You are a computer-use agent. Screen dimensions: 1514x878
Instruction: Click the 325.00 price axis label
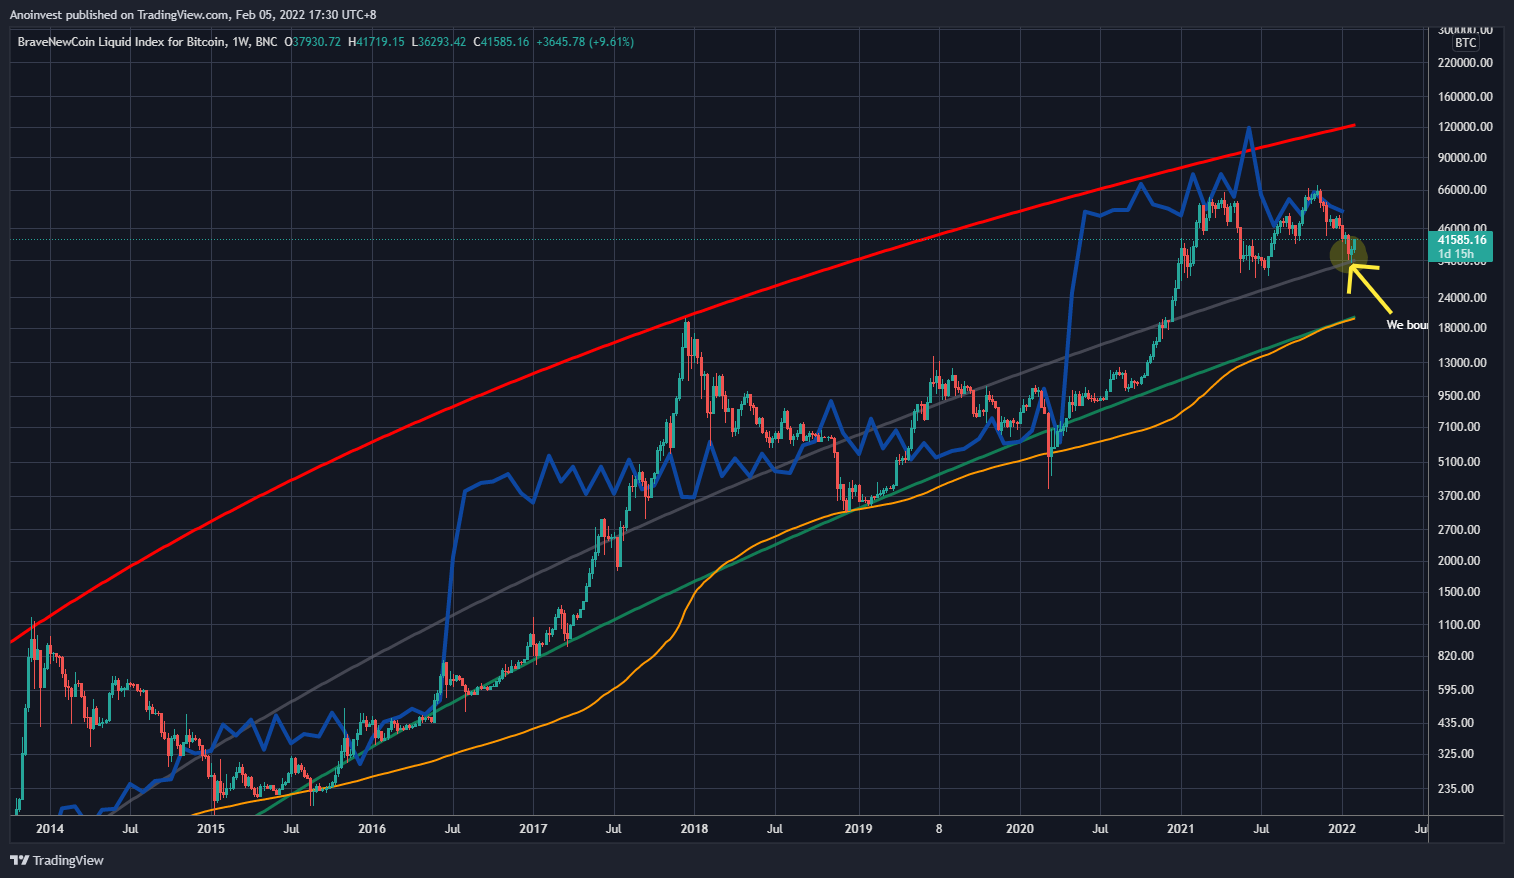coord(1456,754)
